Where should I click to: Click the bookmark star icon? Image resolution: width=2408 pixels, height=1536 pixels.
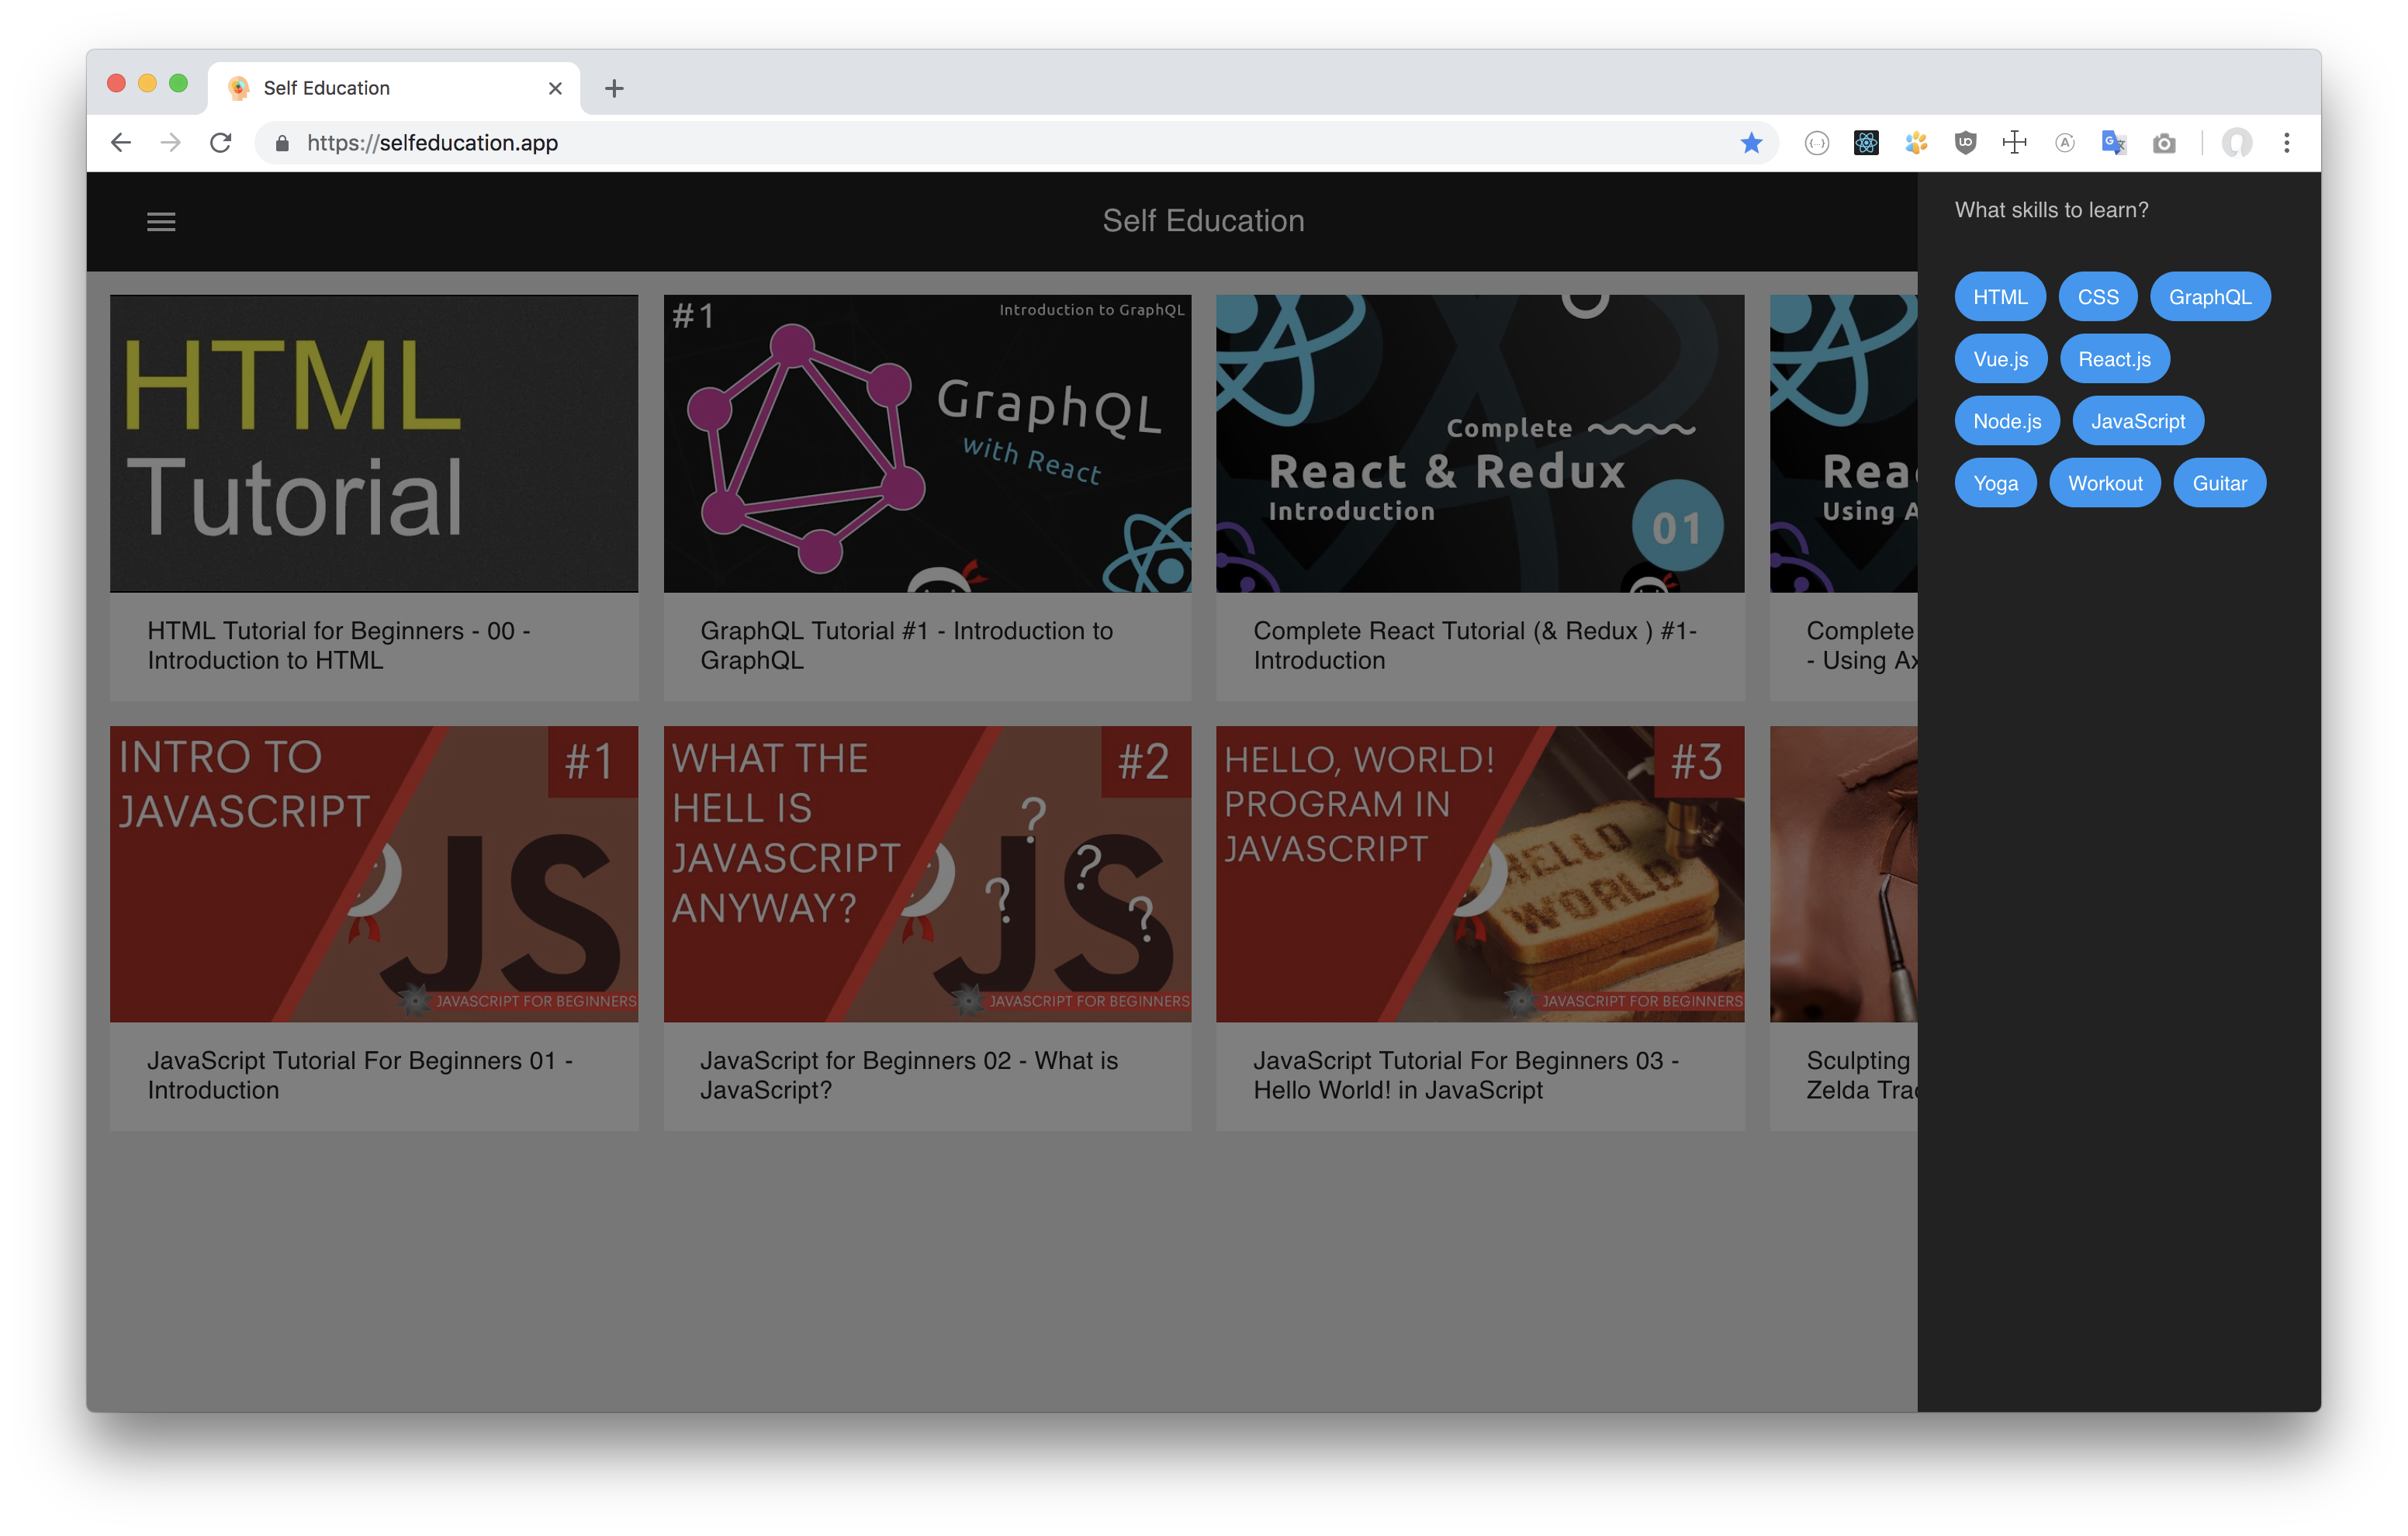click(1750, 143)
